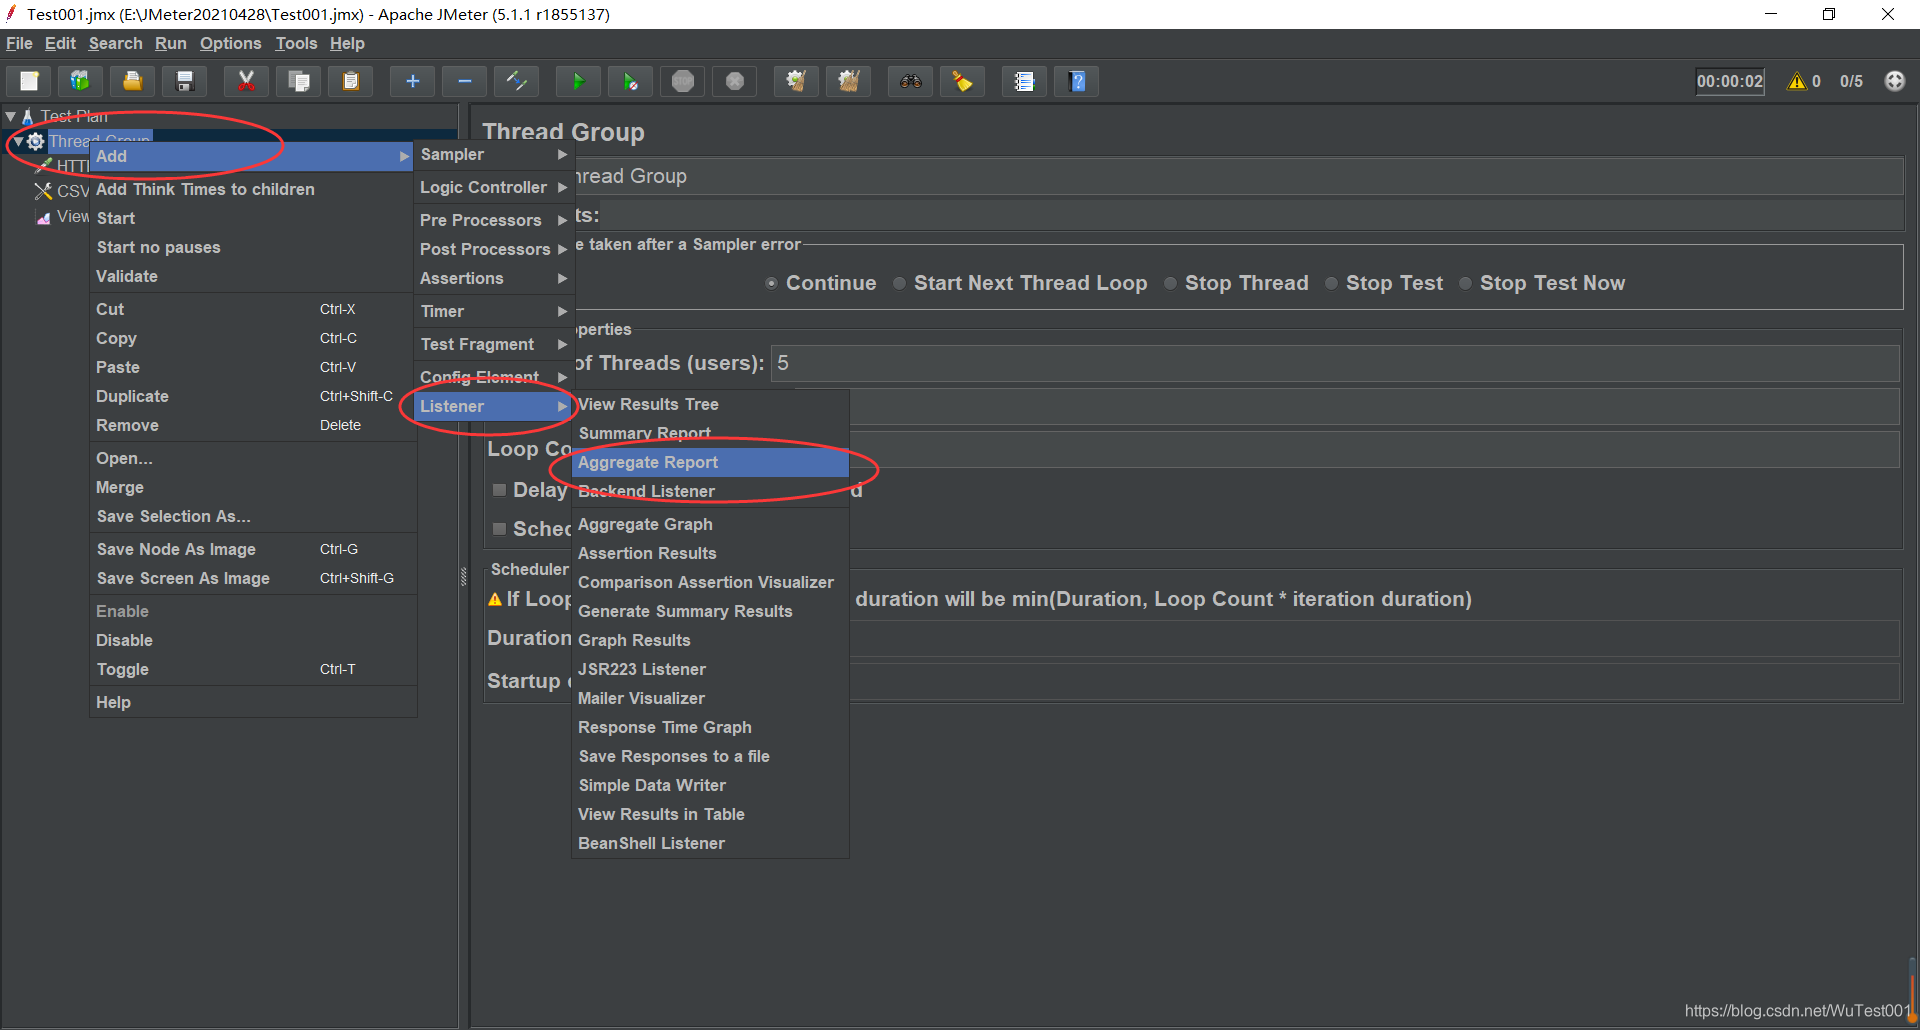The image size is (1920, 1030).
Task: Expand the Pre Processors submenu
Action: coord(493,220)
